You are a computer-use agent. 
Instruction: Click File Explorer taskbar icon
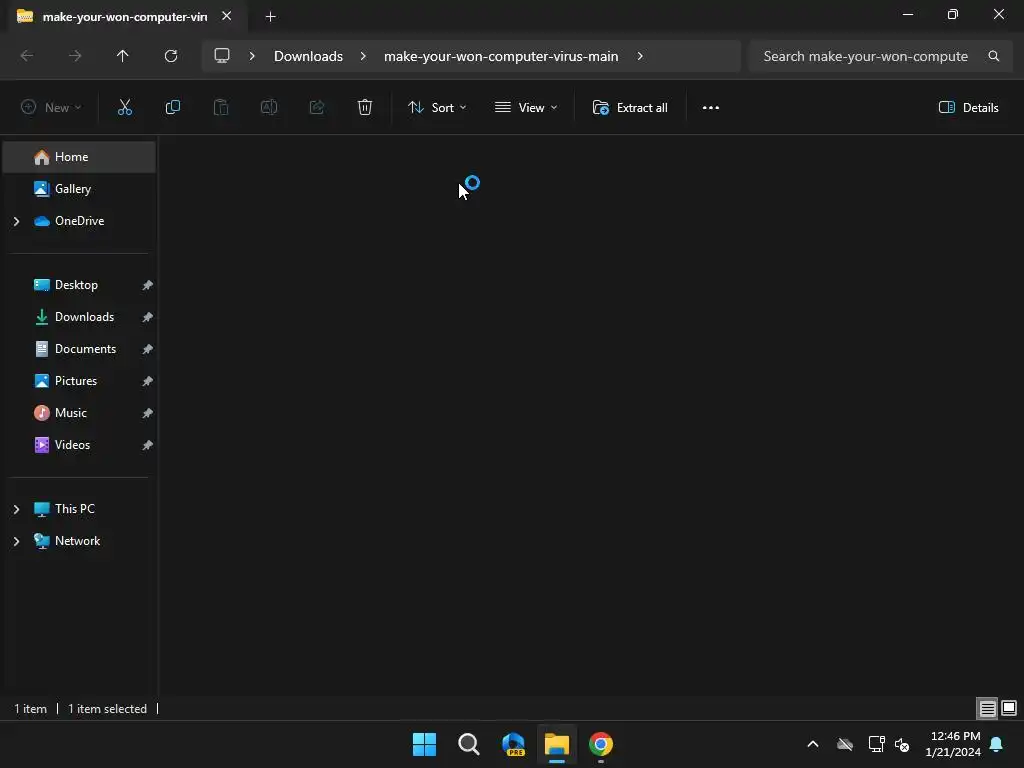(x=557, y=744)
